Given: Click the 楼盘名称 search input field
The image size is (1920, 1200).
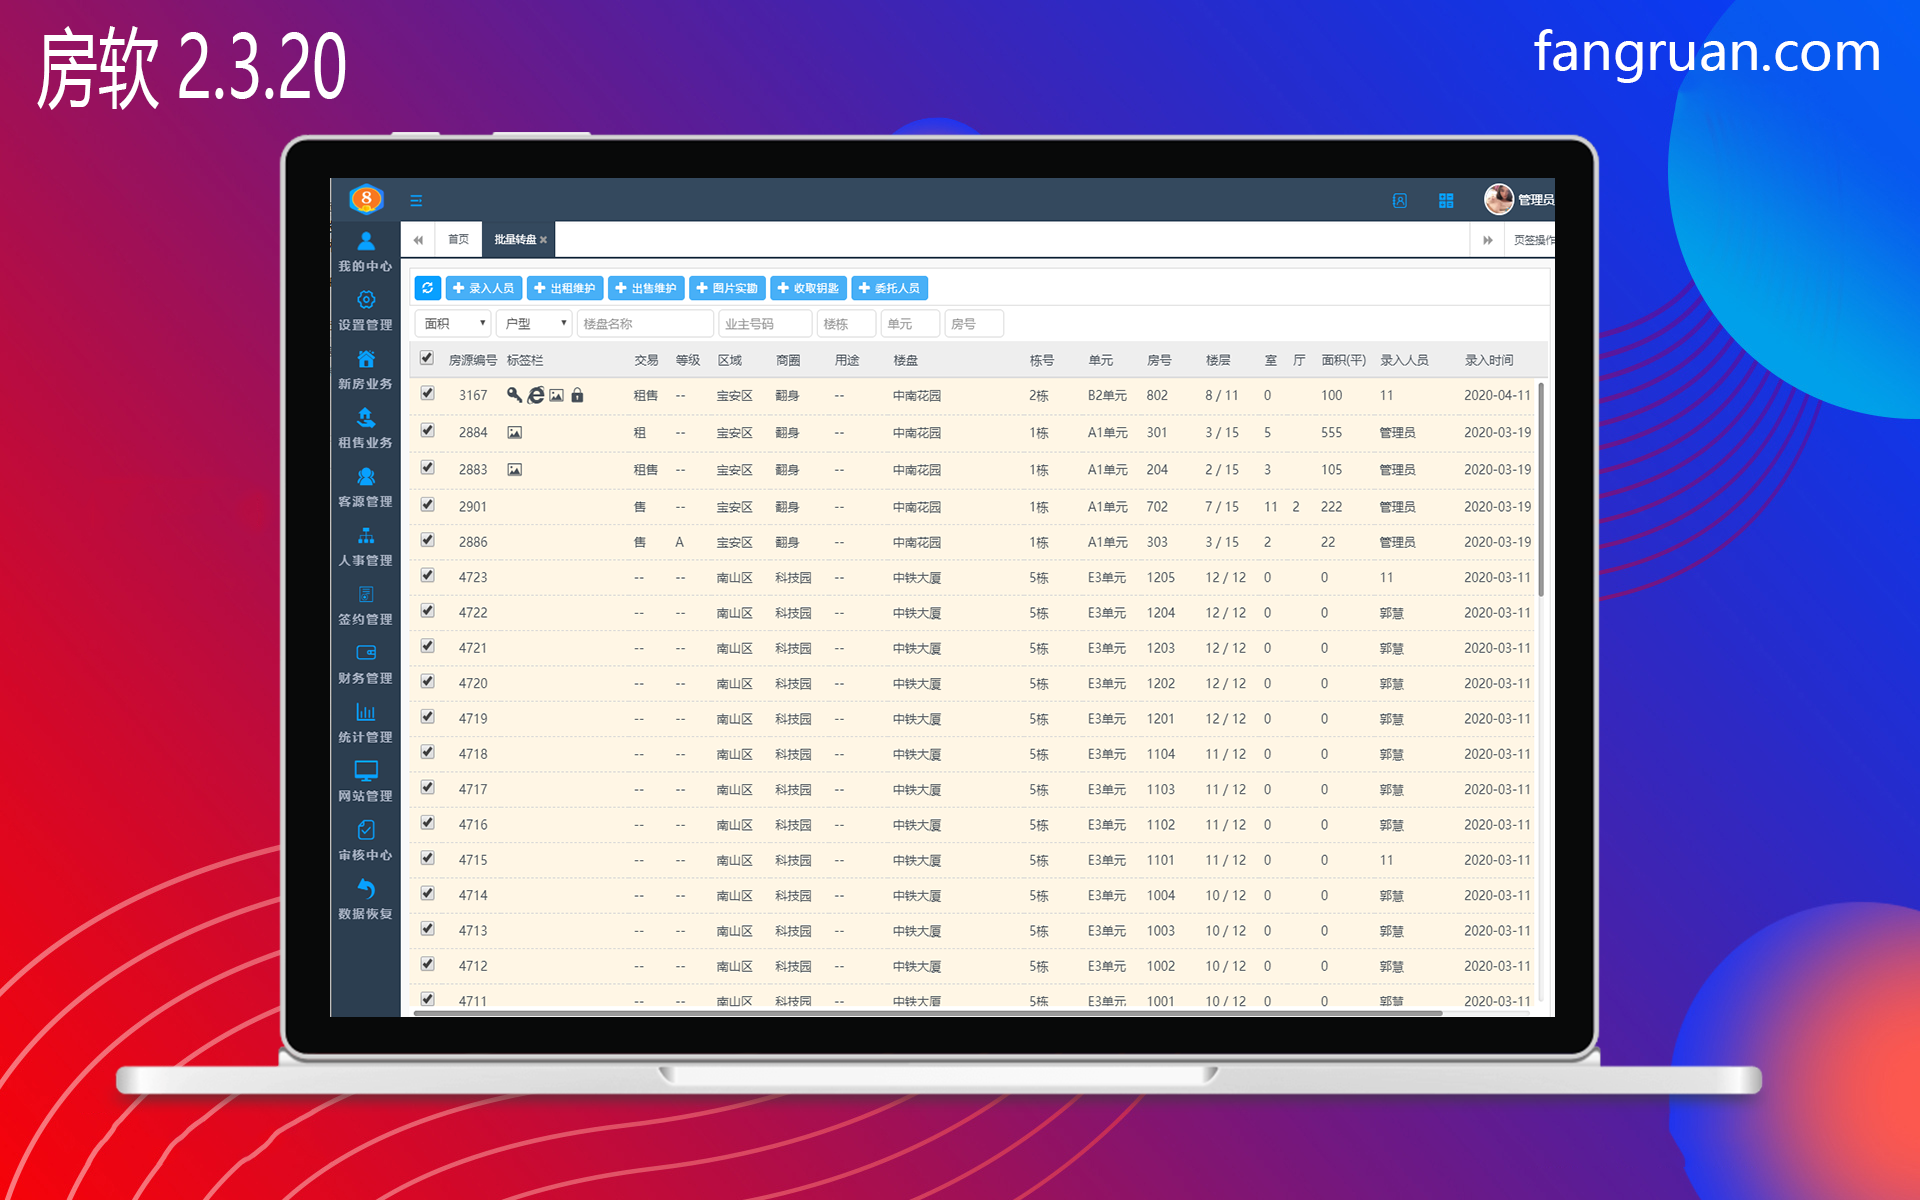Looking at the screenshot, I should (x=645, y=324).
